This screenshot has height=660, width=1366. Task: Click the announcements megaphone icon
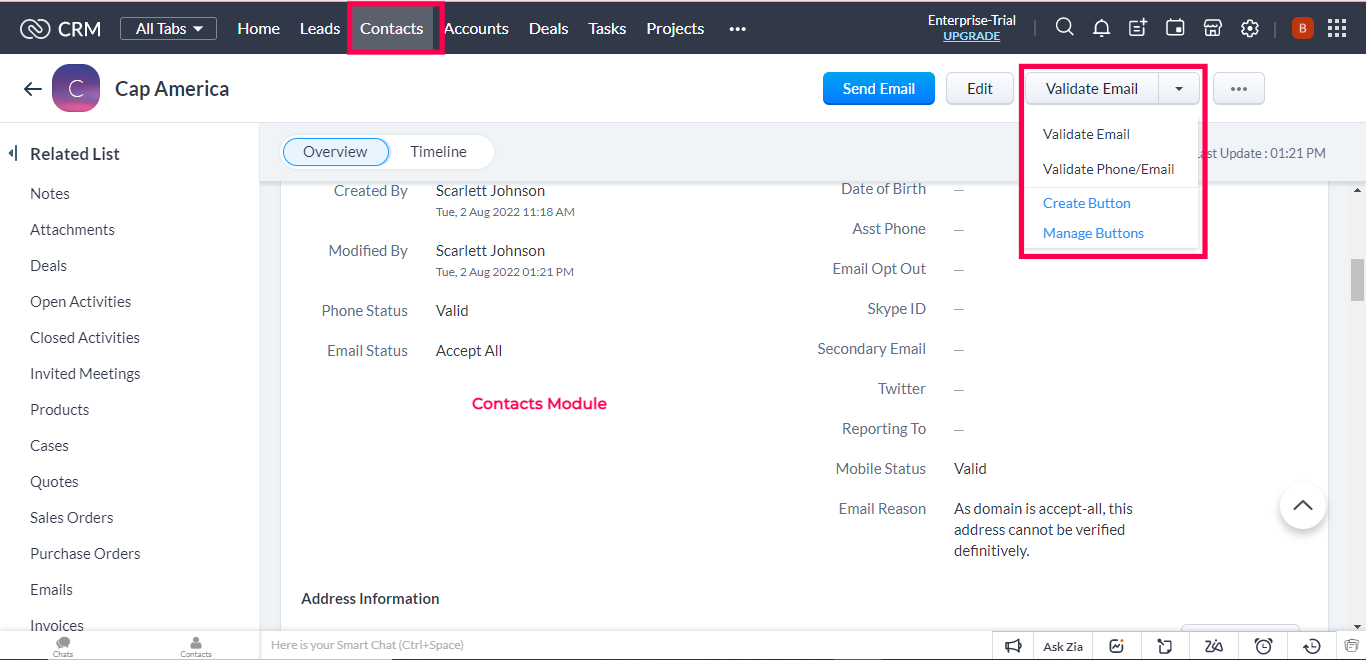pyautogui.click(x=1013, y=646)
